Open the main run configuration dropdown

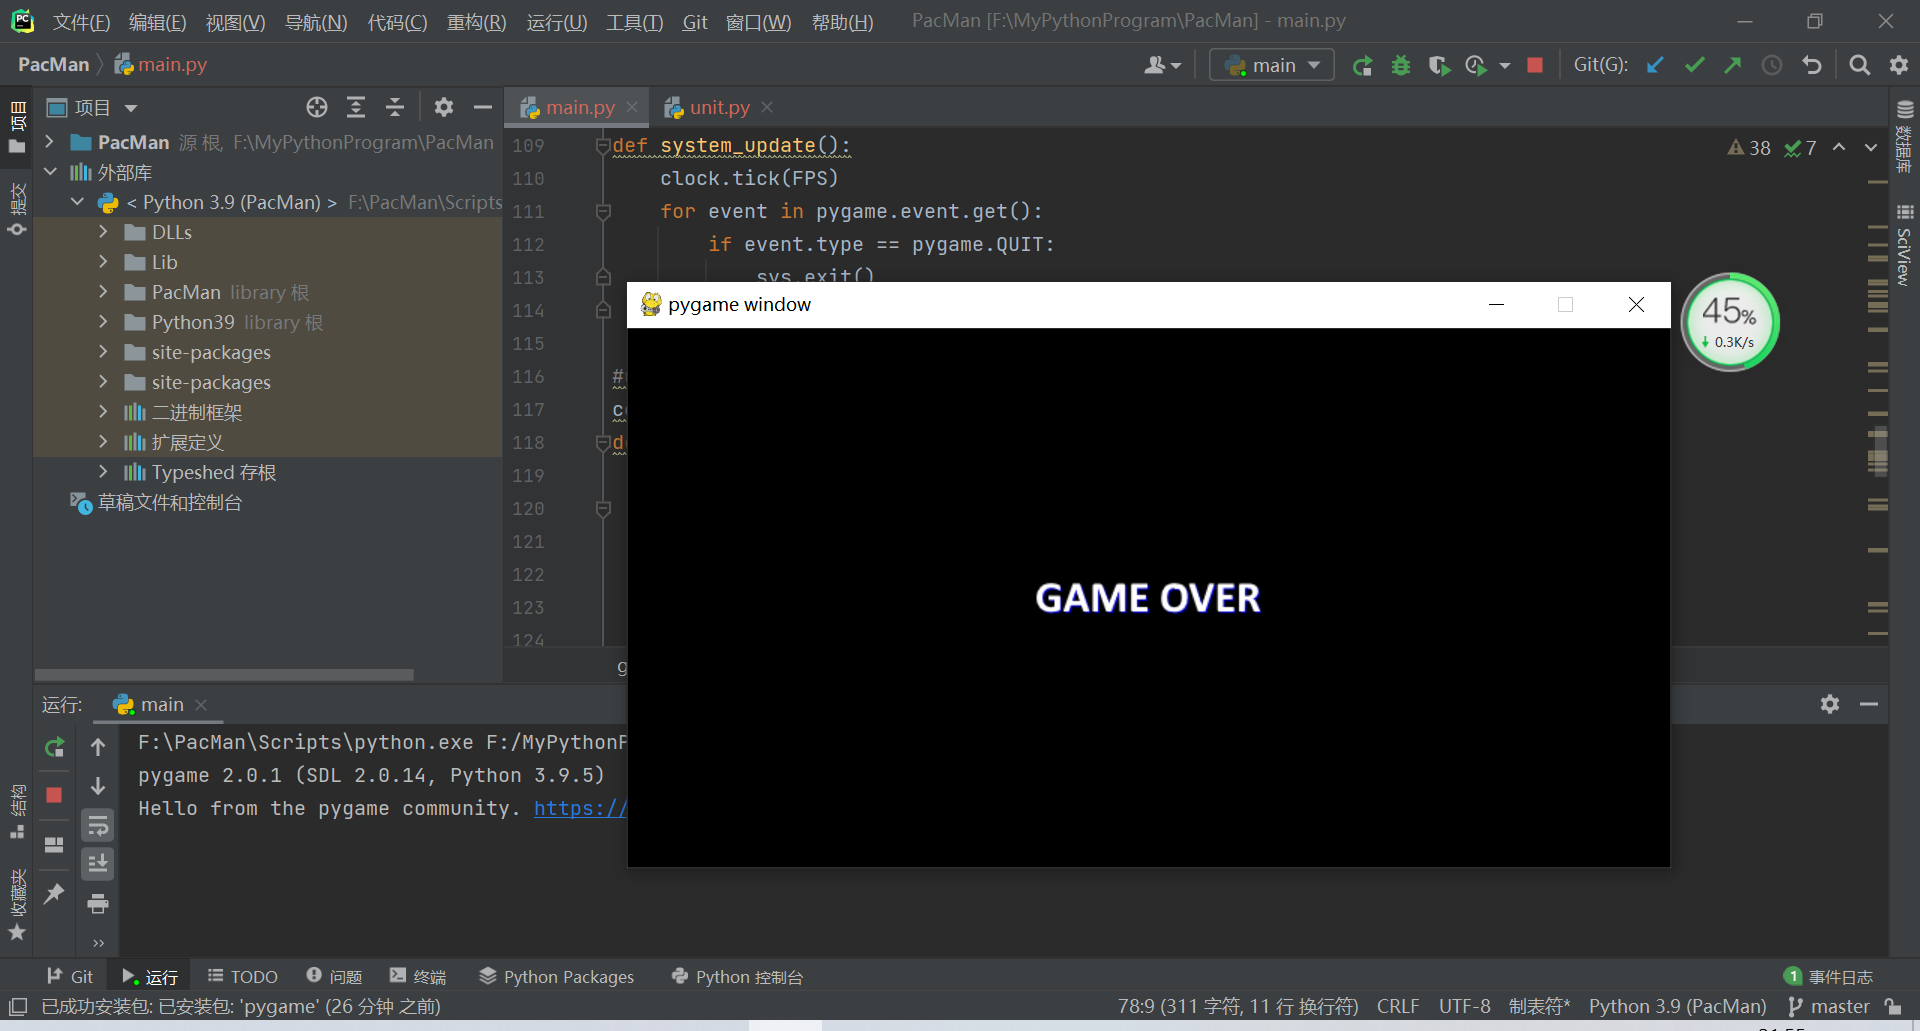pyautogui.click(x=1272, y=65)
